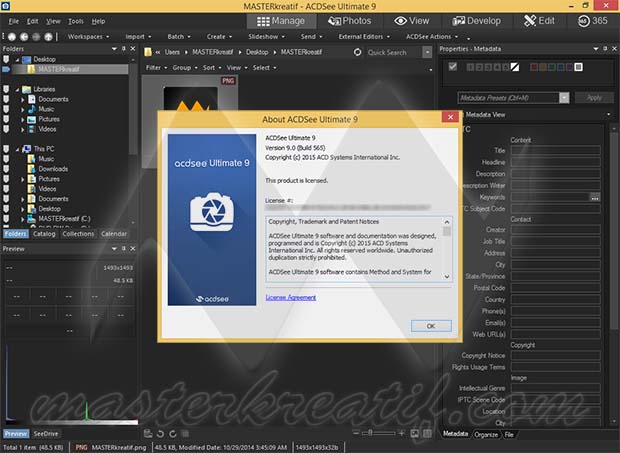Open the File menu
620x453 pixels.
pos(13,21)
